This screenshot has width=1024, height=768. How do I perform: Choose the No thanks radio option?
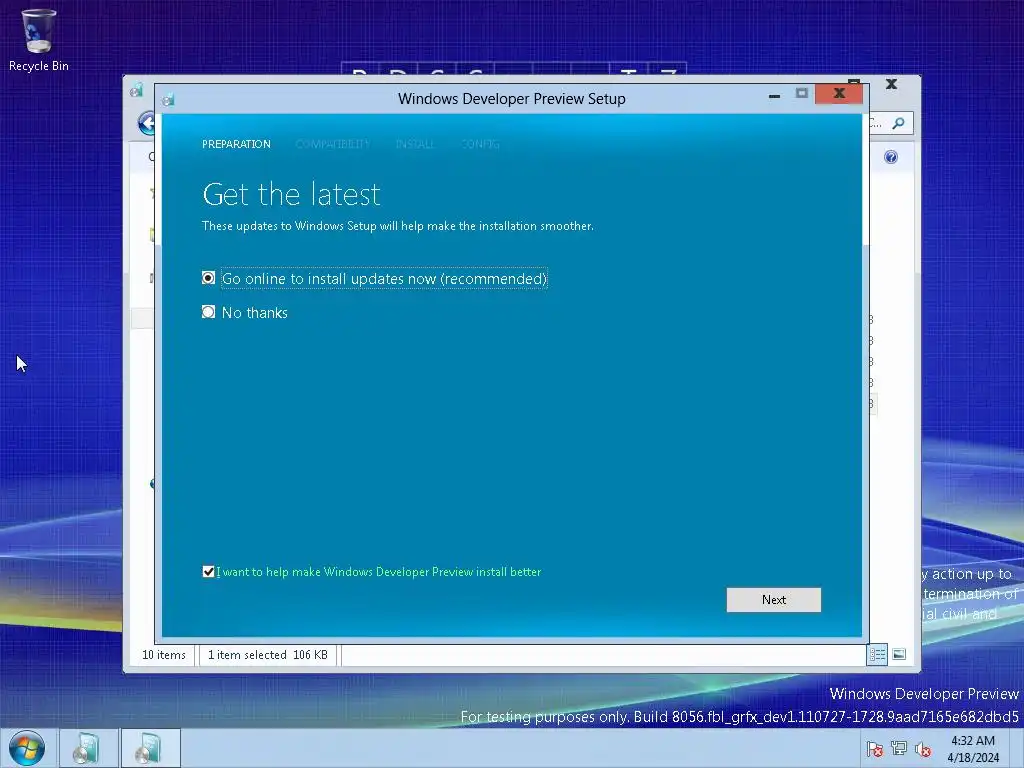(208, 312)
